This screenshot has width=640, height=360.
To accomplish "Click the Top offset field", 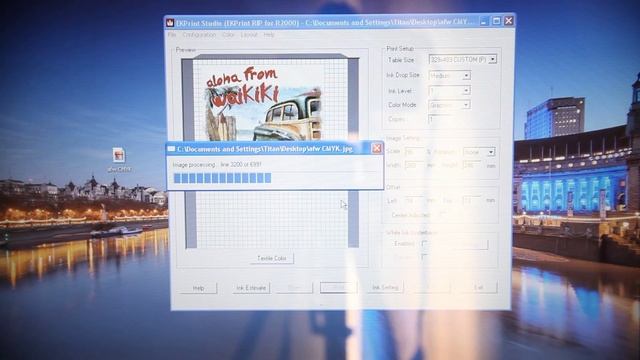I will 473,201.
